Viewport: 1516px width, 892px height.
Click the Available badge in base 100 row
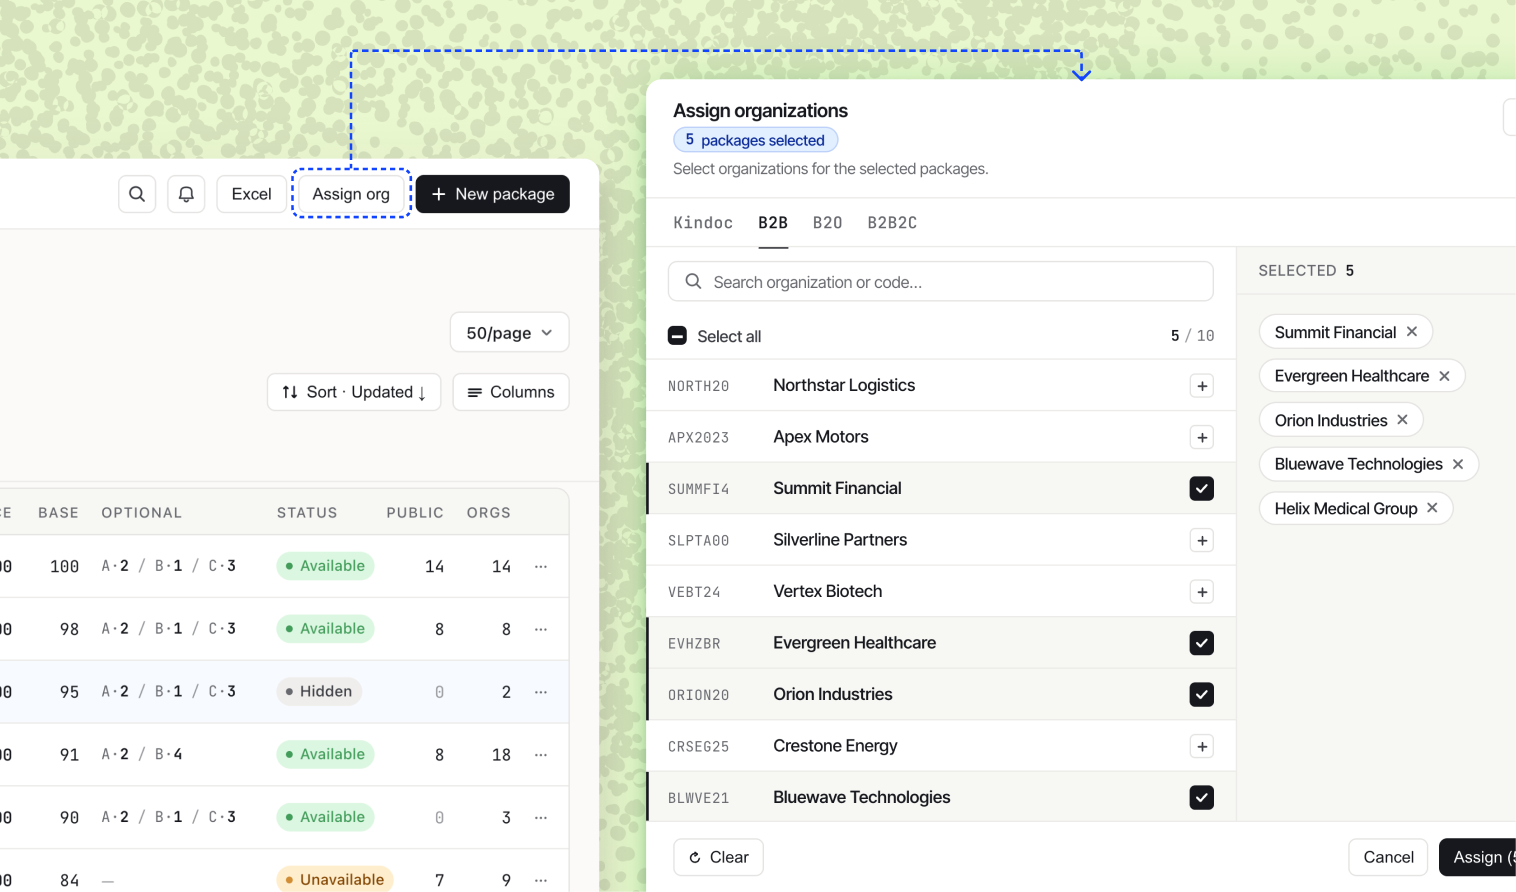(x=325, y=566)
